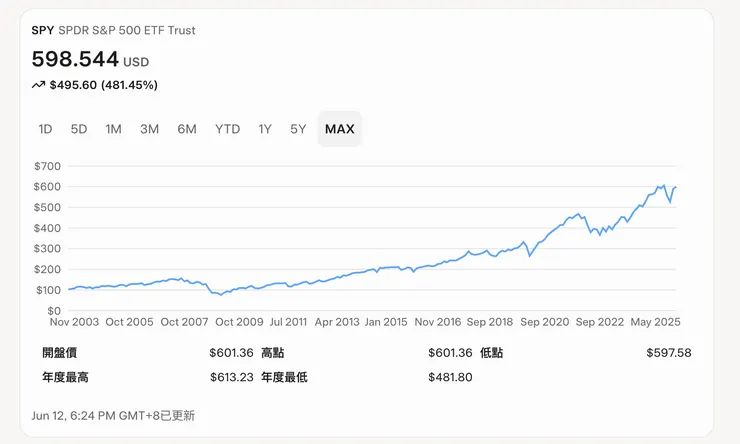Screen dimensions: 740x444
Task: Select the 5D time range tab
Action: [x=79, y=129]
